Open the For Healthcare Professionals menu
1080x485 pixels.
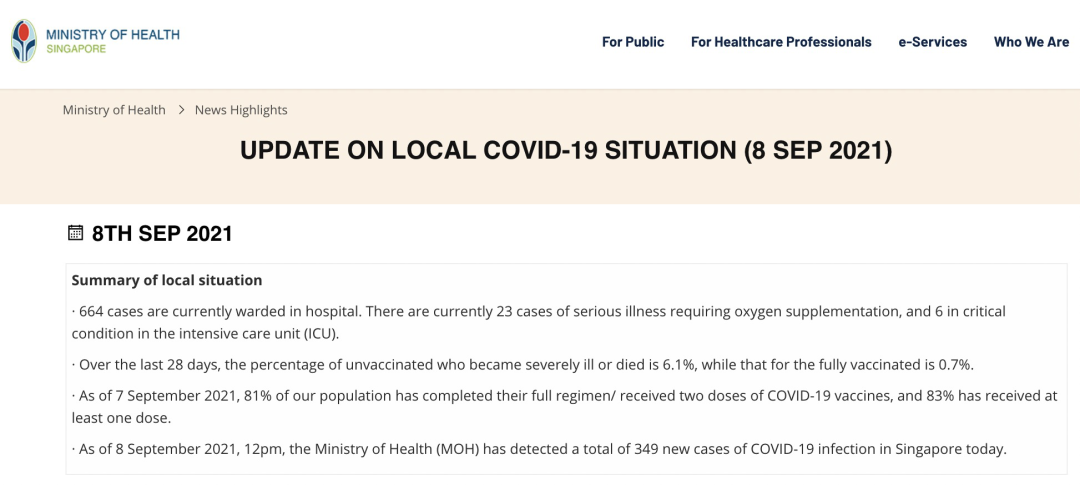tap(781, 42)
